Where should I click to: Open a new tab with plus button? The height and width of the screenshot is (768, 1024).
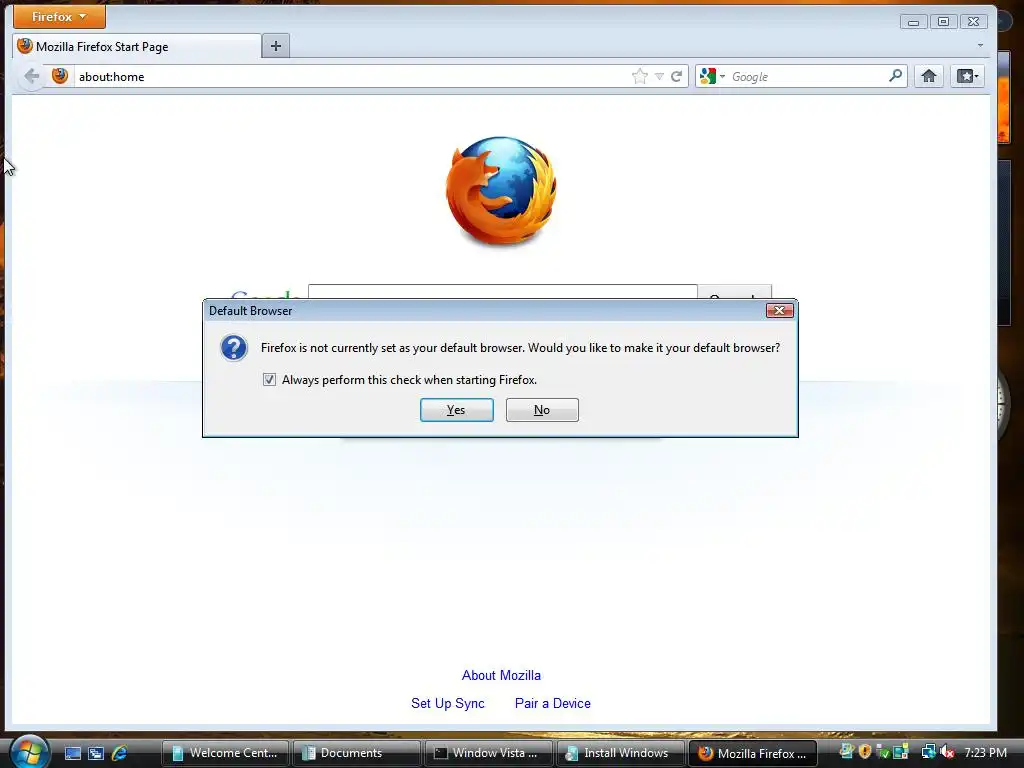click(276, 46)
